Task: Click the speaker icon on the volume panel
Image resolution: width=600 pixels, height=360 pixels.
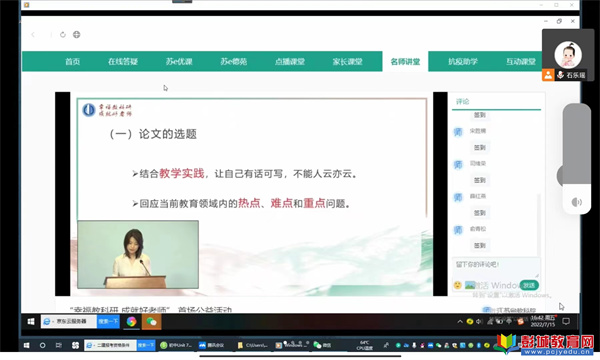Action: point(576,202)
